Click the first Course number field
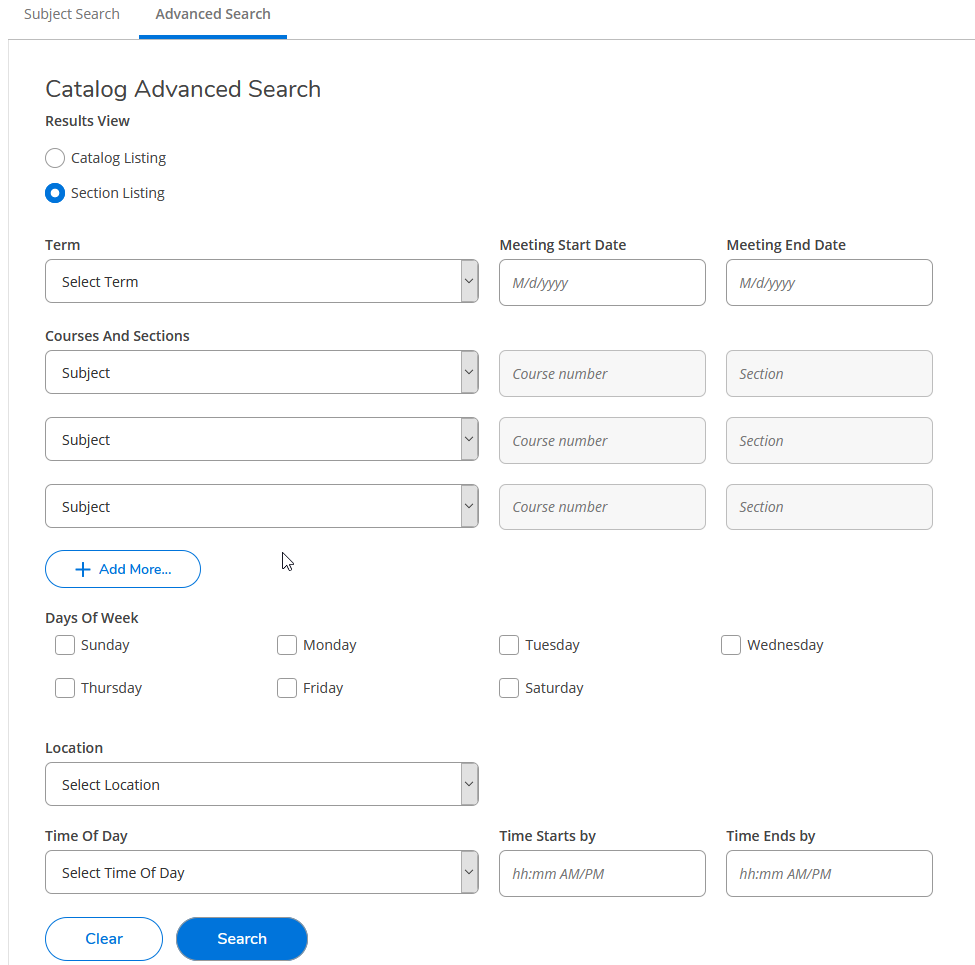The width and height of the screenshot is (975, 965). [602, 374]
